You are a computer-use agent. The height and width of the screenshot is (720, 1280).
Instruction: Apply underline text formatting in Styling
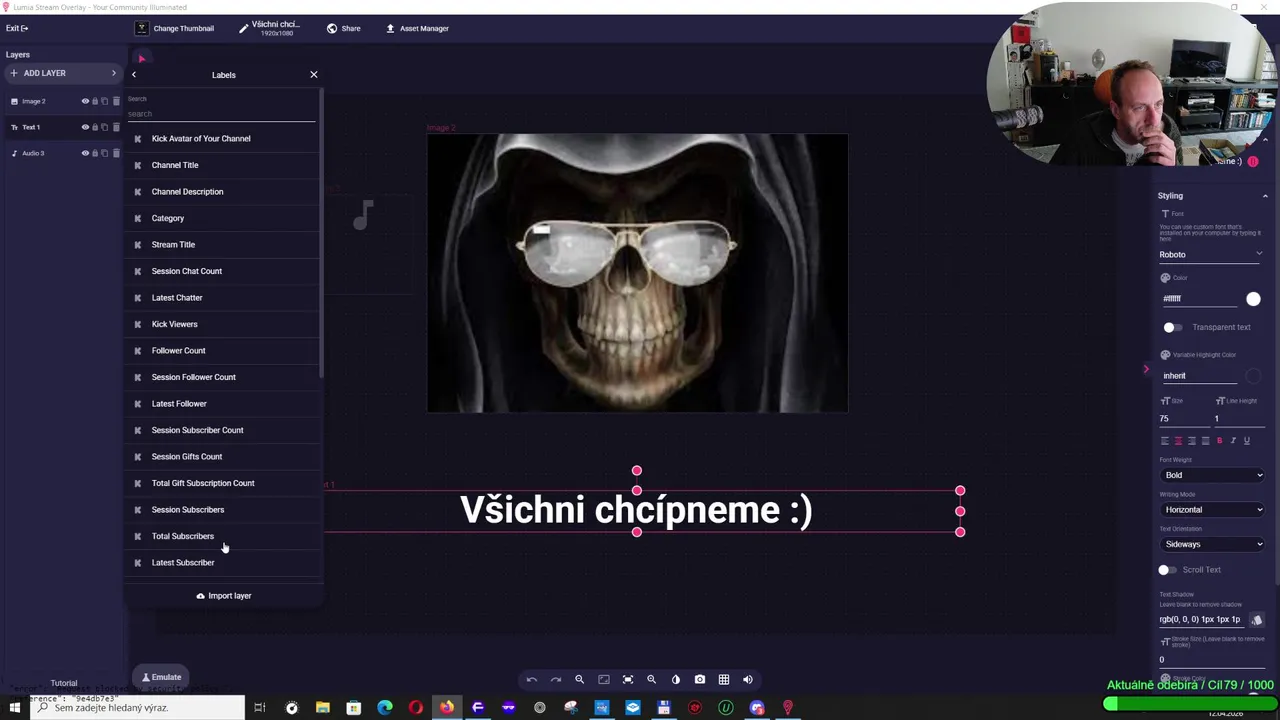click(x=1246, y=441)
